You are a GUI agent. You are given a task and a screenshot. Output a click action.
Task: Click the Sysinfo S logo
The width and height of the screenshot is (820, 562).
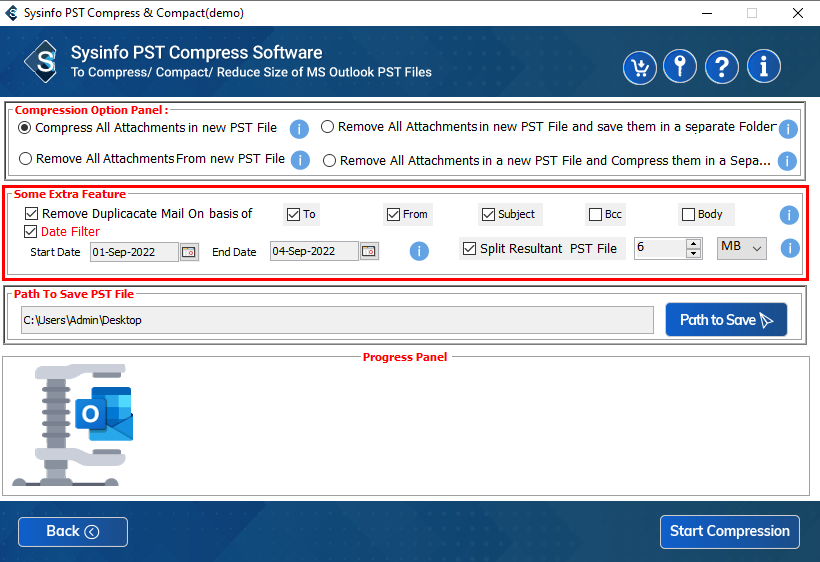(x=43, y=62)
